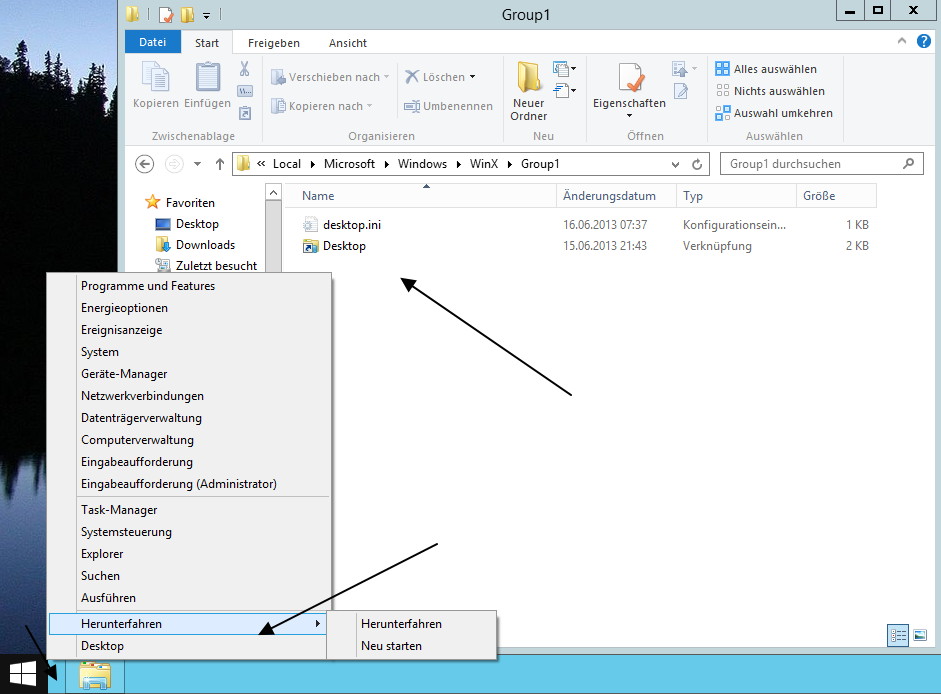Open the new item dropdown icon
Image resolution: width=941 pixels, height=694 pixels.
pyautogui.click(x=564, y=69)
